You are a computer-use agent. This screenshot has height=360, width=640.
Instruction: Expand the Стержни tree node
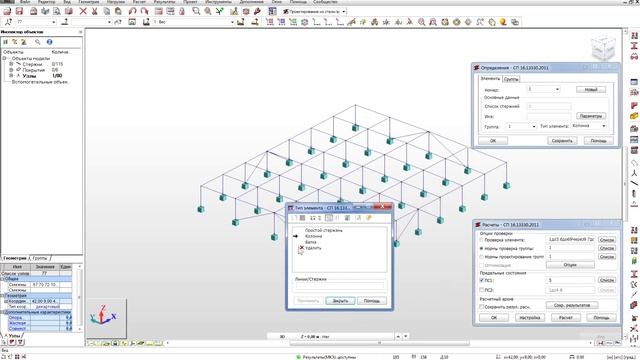pos(11,64)
